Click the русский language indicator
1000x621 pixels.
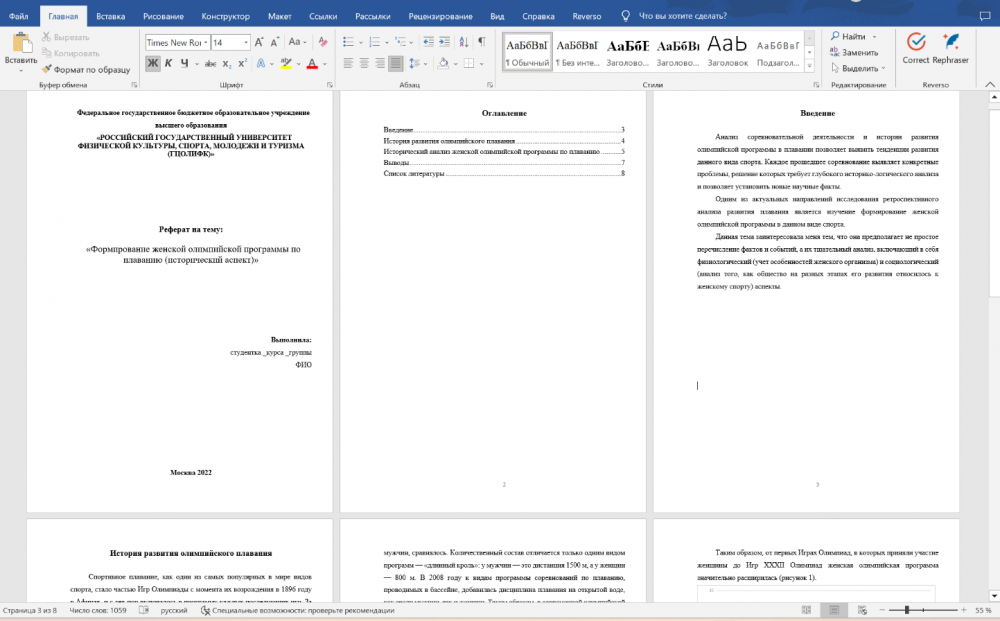pyautogui.click(x=173, y=610)
